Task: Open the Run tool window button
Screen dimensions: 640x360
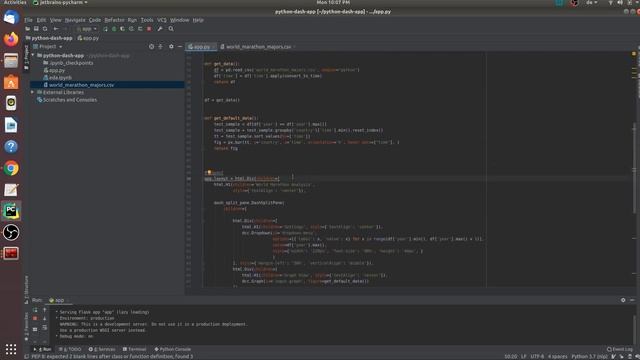Action: click(42, 349)
